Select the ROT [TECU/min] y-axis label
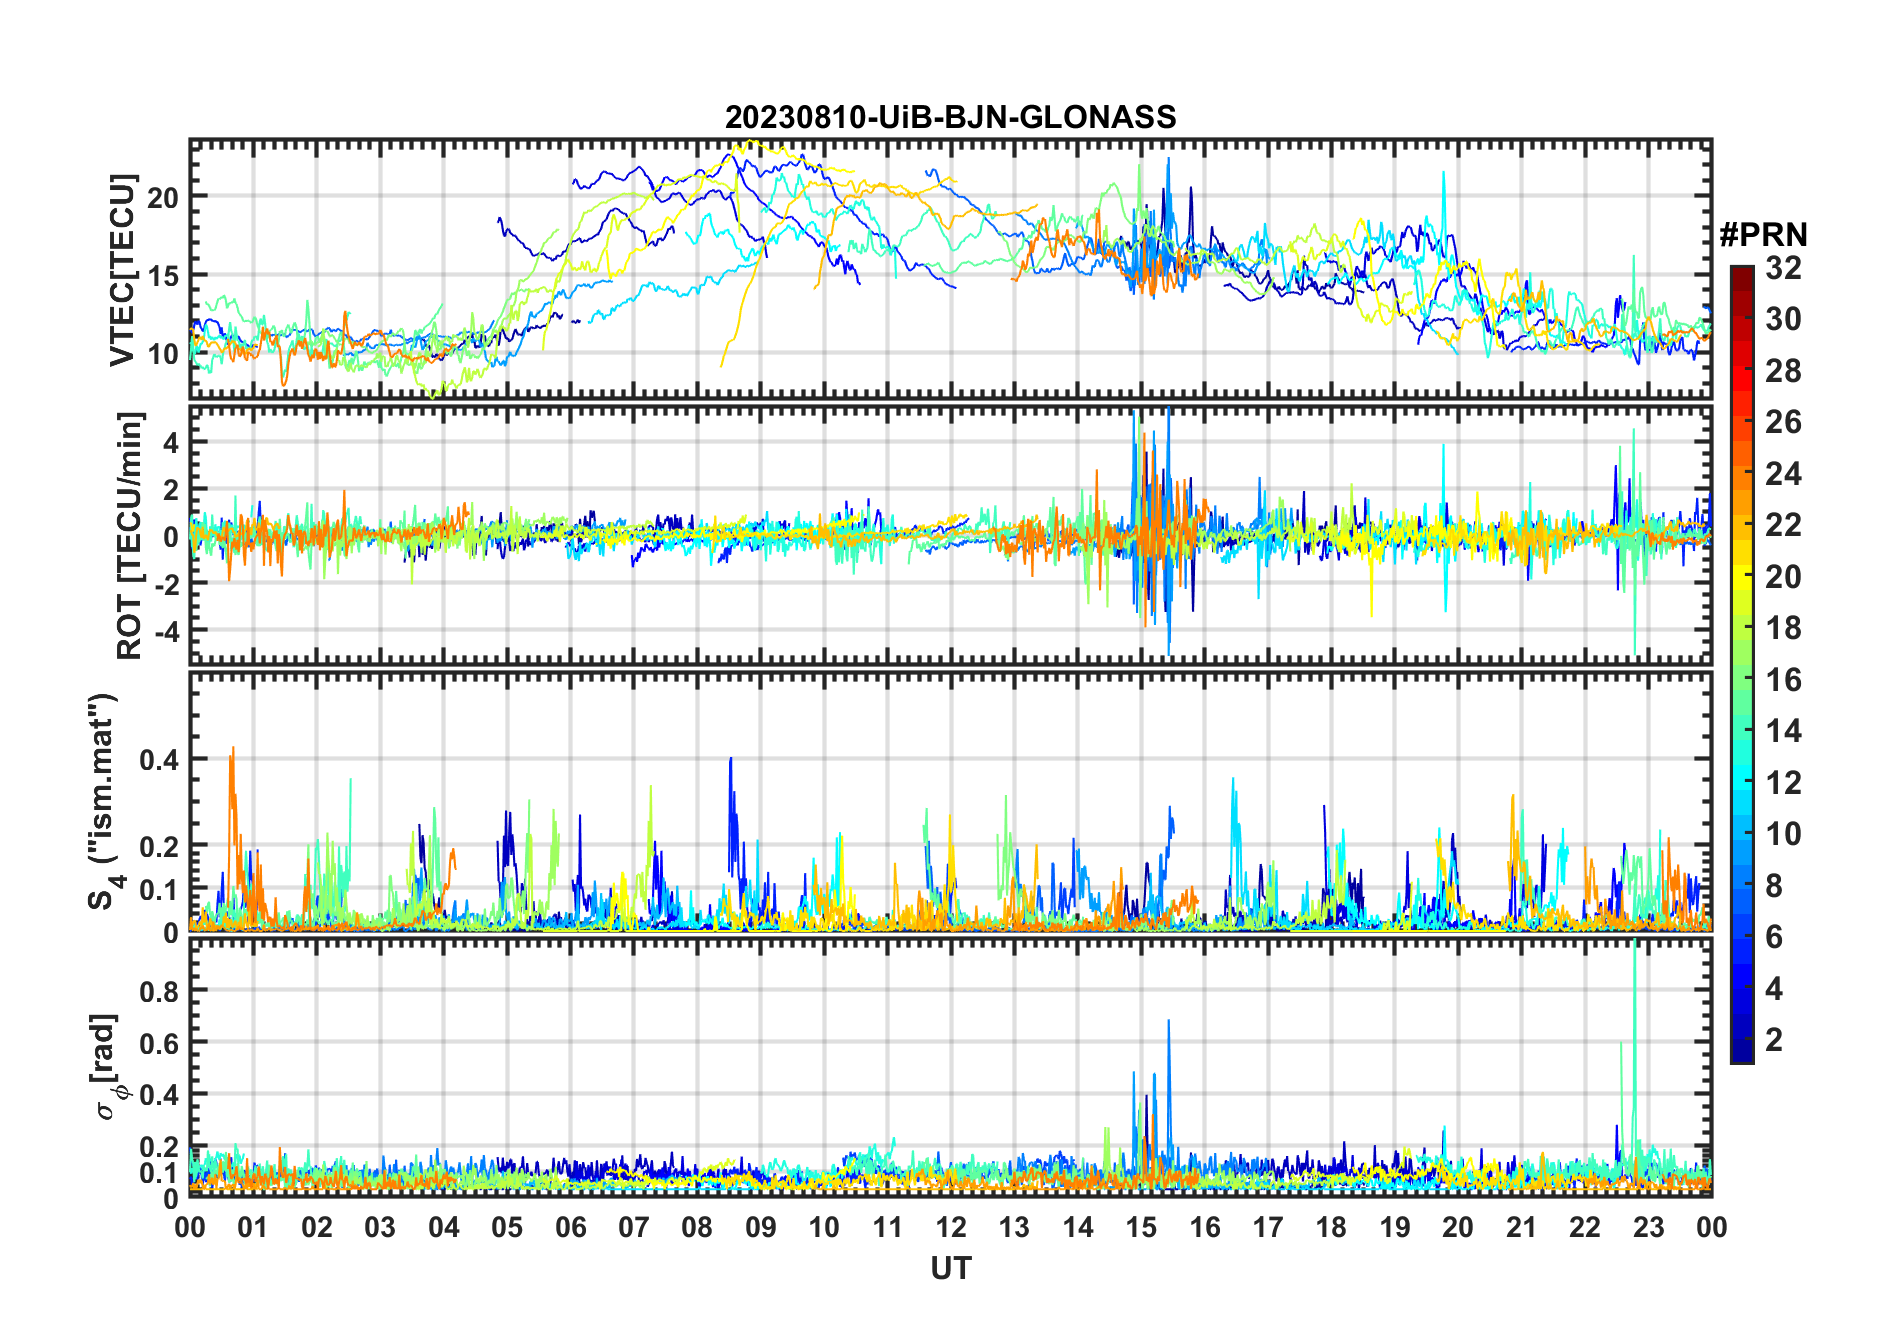The height and width of the screenshot is (1330, 1902). tap(129, 535)
